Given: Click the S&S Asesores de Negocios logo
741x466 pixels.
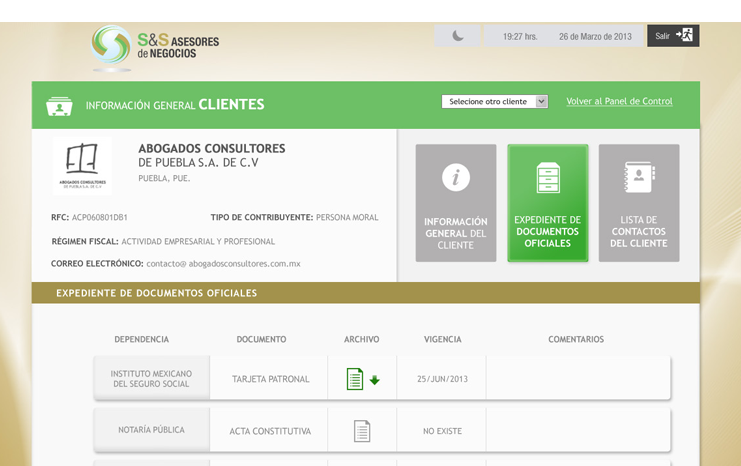Looking at the screenshot, I should pos(155,46).
